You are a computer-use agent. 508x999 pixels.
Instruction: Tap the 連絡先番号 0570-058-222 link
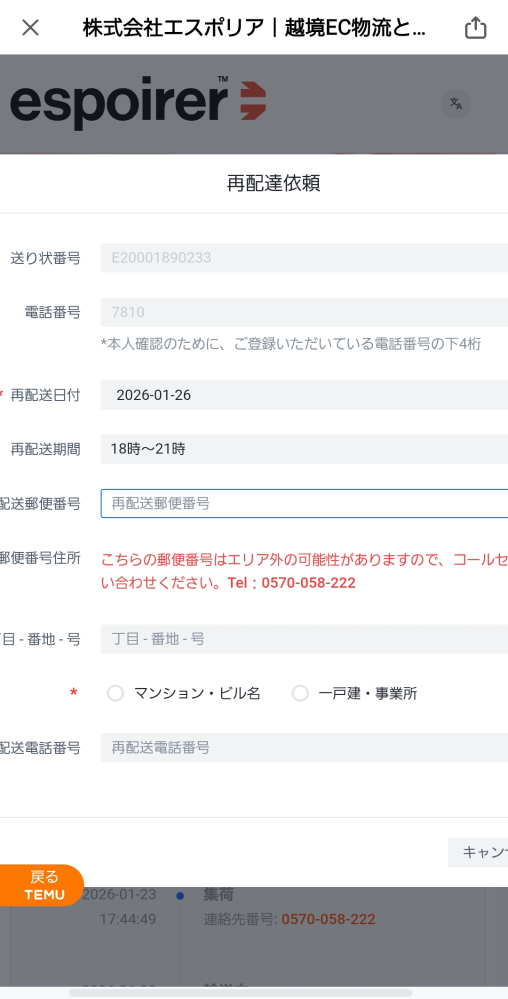328,919
